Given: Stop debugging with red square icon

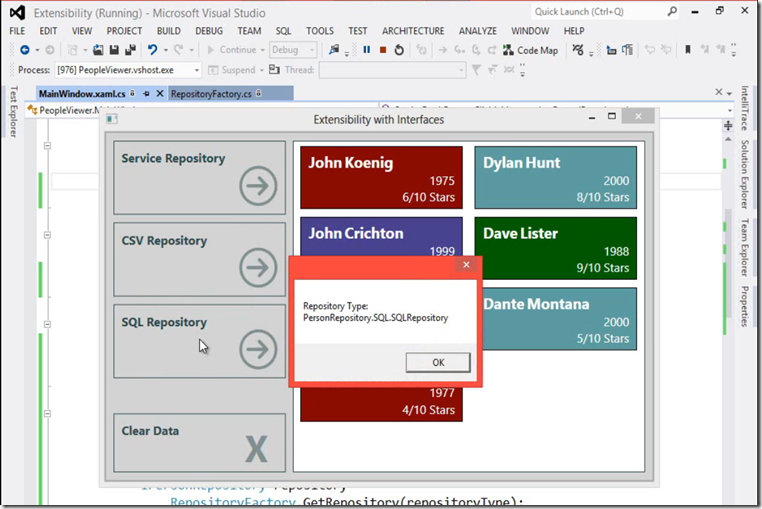Looking at the screenshot, I should coord(383,50).
